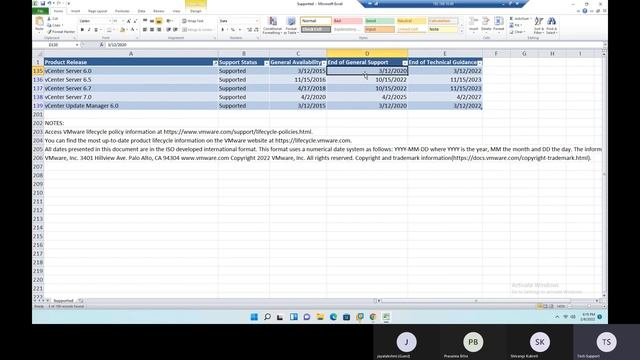640x360 pixels.
Task: Open taskbar Search icon
Action: point(267,317)
